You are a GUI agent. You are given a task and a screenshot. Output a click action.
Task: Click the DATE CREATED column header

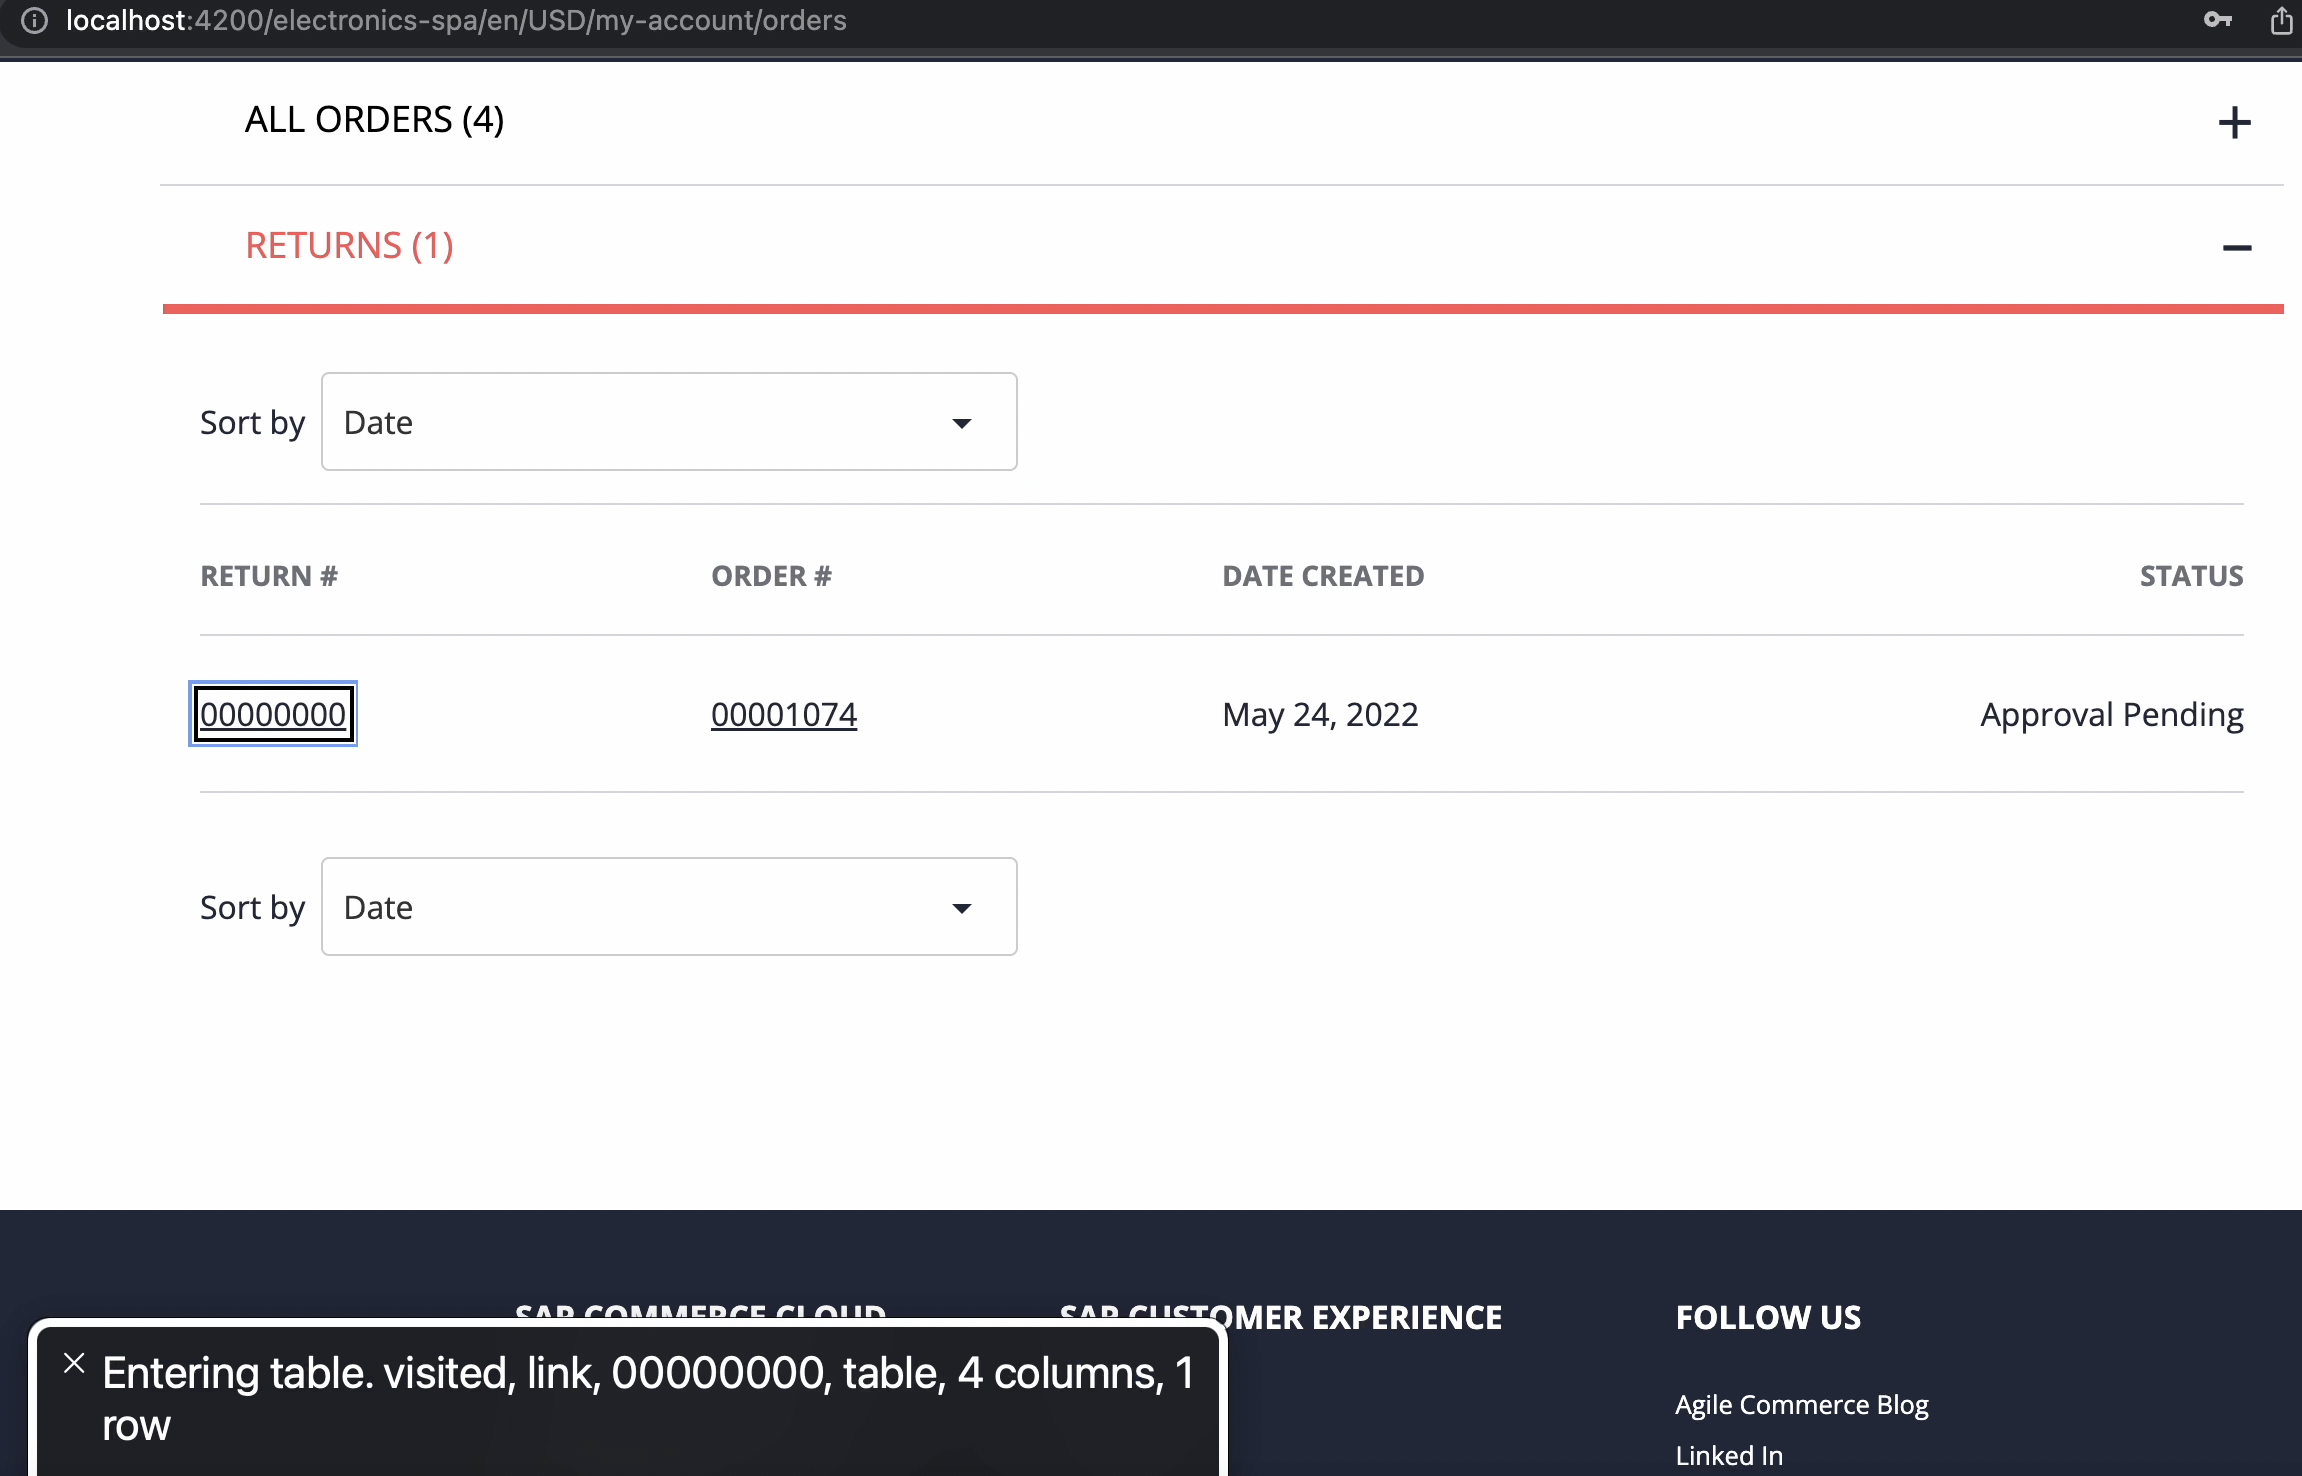[1323, 576]
